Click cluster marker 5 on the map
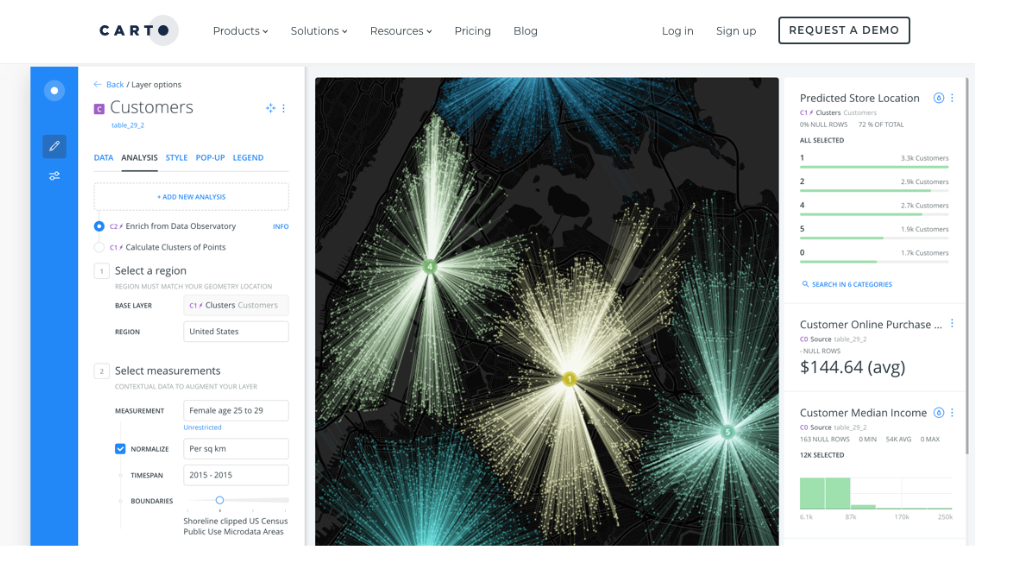This screenshot has height=580, width=1009. (x=727, y=432)
